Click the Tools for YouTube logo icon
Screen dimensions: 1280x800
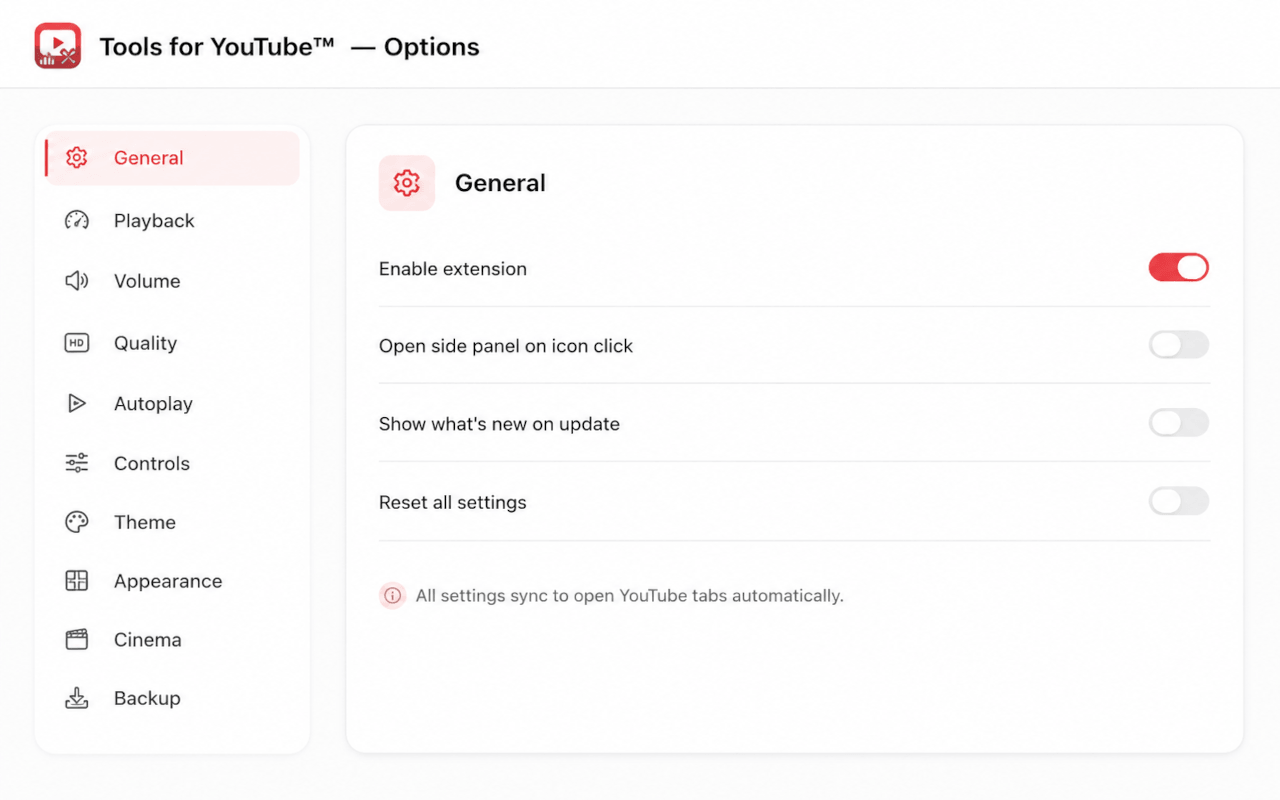[57, 46]
